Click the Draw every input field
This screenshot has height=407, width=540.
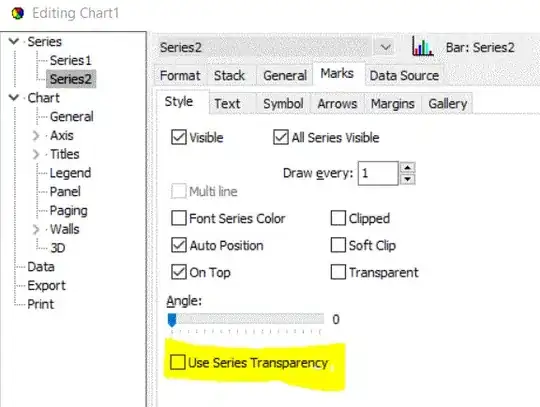378,173
